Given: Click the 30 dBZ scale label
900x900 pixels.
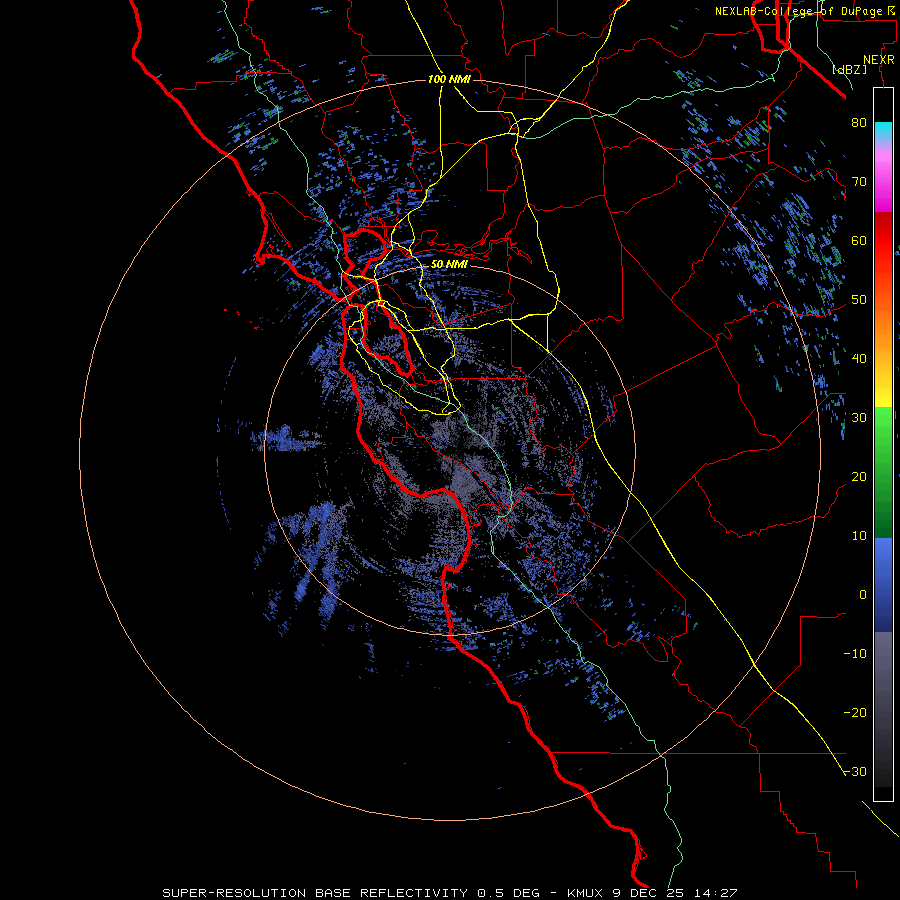Looking at the screenshot, I should 859,418.
